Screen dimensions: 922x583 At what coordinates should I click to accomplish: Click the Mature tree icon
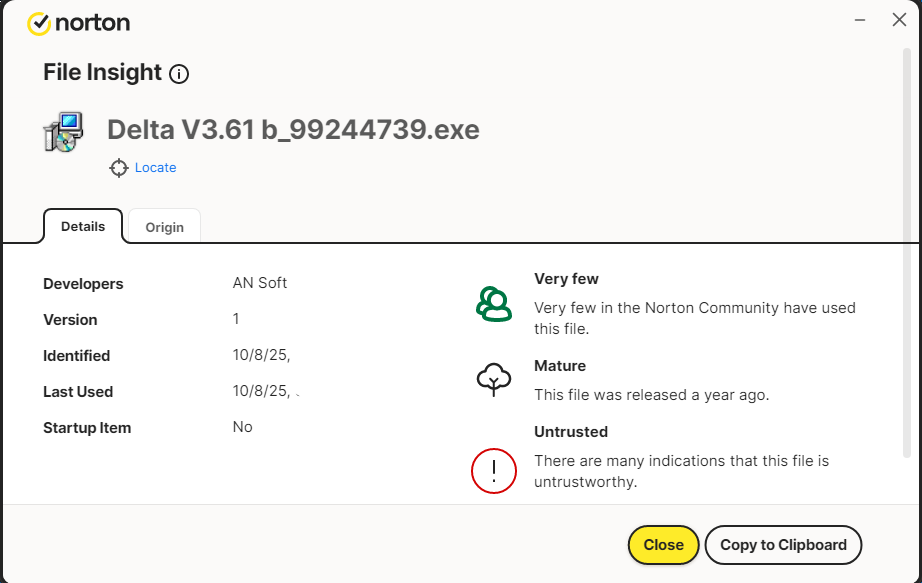click(493, 379)
